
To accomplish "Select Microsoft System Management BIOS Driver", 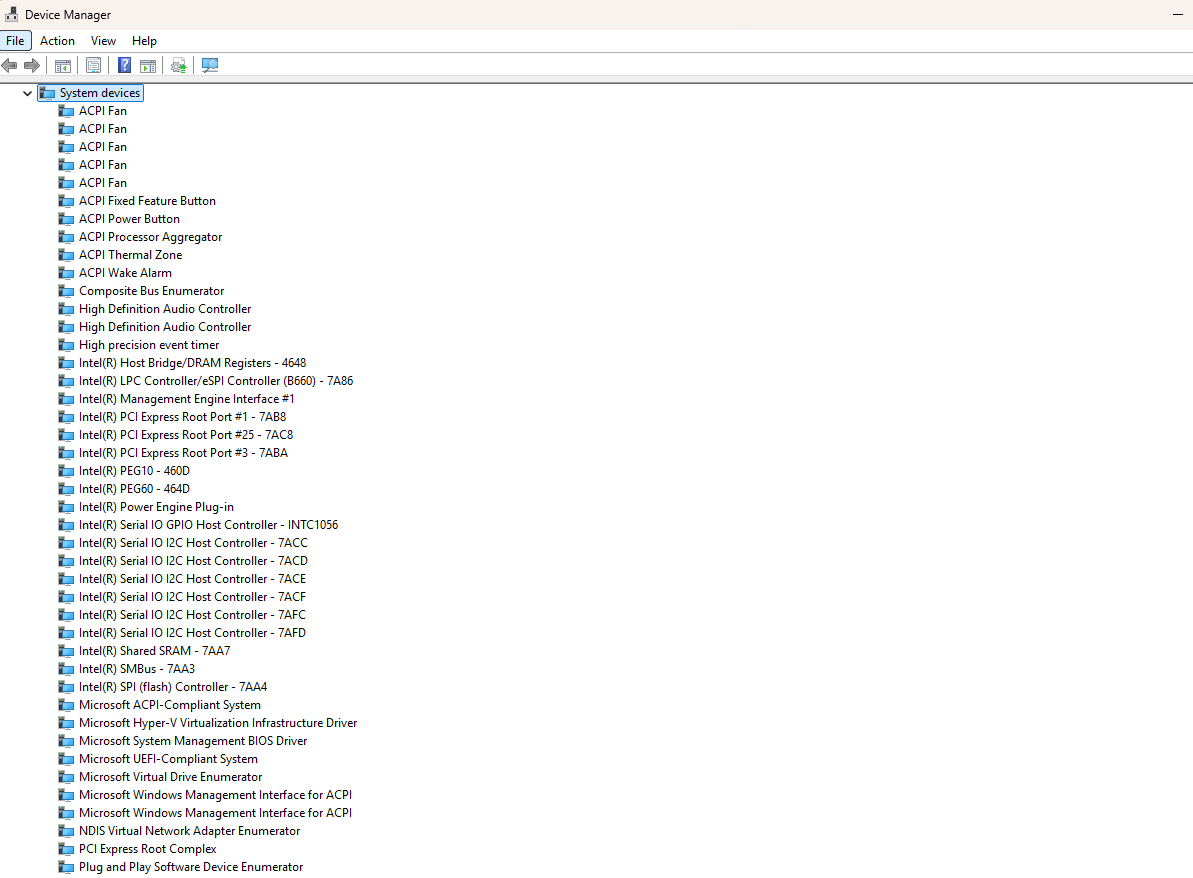I will (193, 741).
